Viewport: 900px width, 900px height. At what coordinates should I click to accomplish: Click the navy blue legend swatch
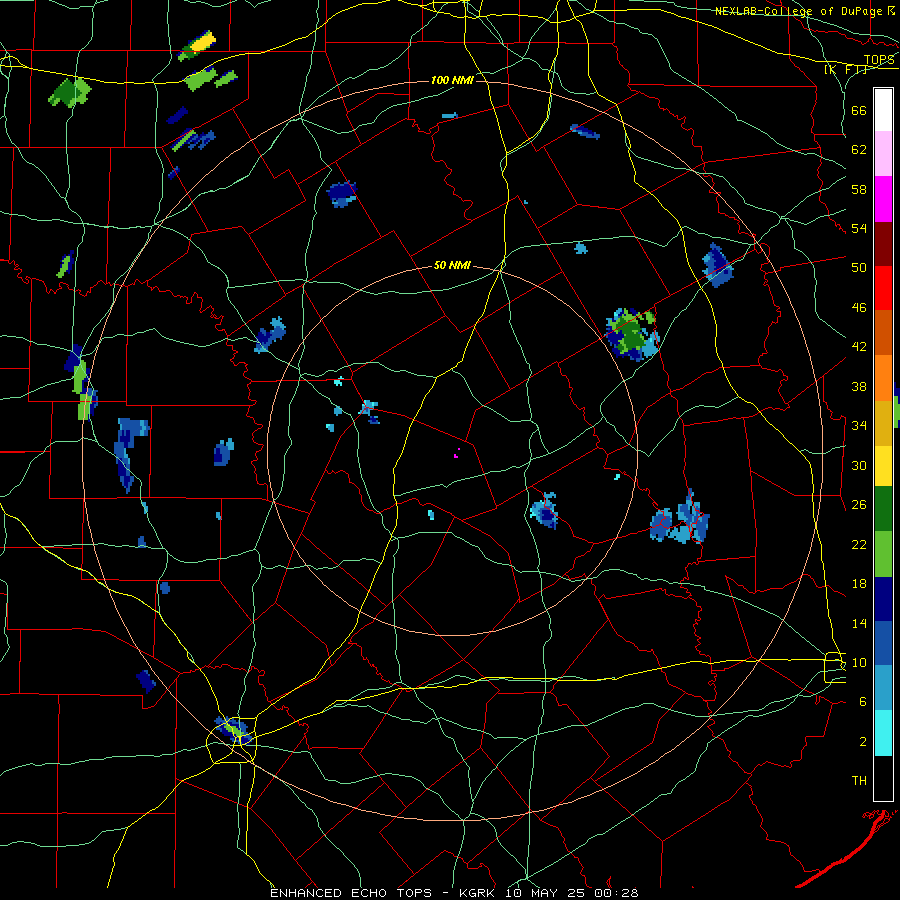pos(883,599)
